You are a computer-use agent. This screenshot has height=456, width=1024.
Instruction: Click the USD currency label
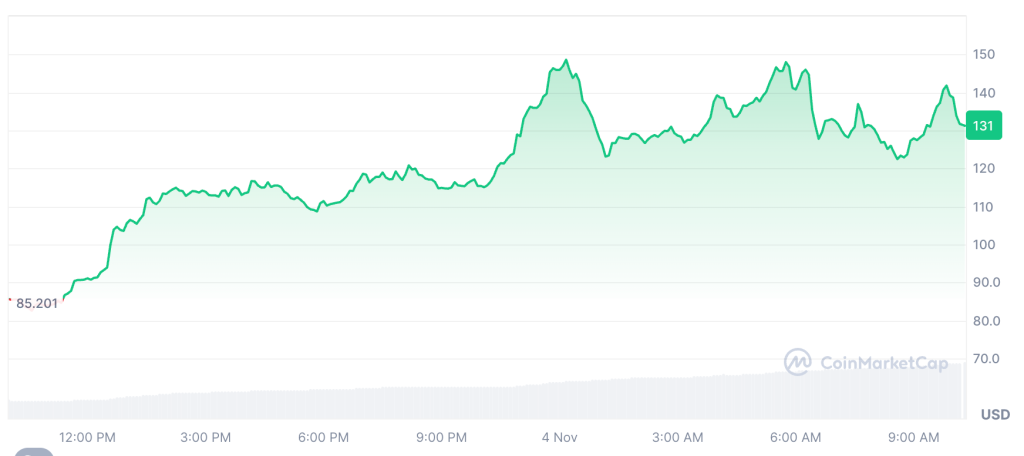tap(994, 414)
